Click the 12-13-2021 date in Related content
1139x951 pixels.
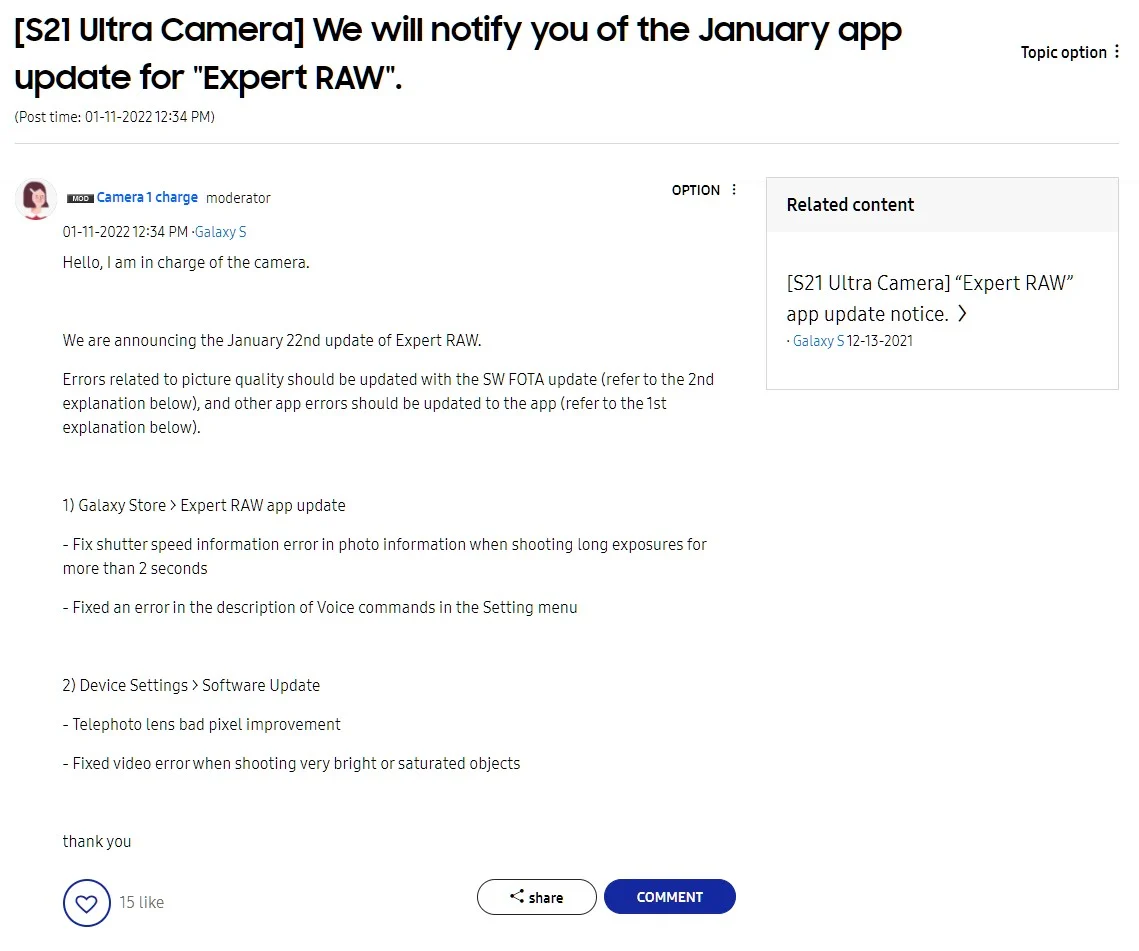click(x=880, y=341)
